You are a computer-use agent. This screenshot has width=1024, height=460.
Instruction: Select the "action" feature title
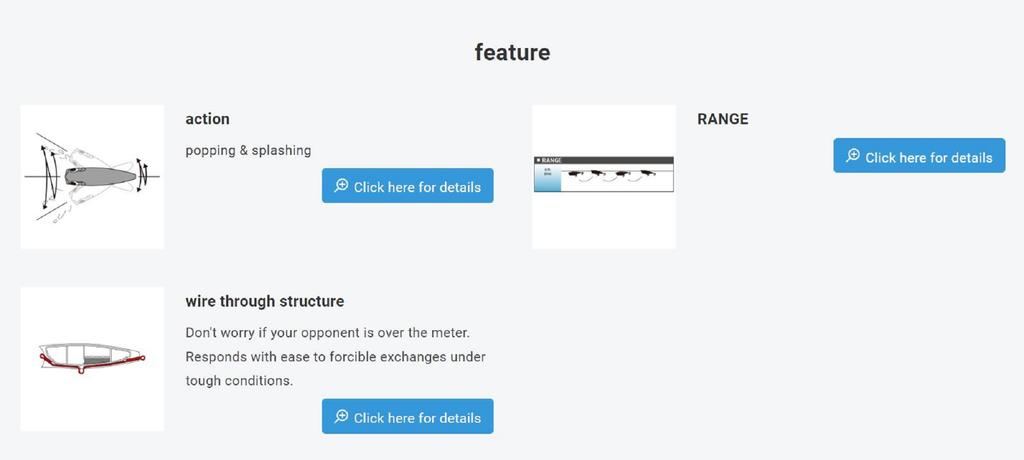tap(207, 119)
